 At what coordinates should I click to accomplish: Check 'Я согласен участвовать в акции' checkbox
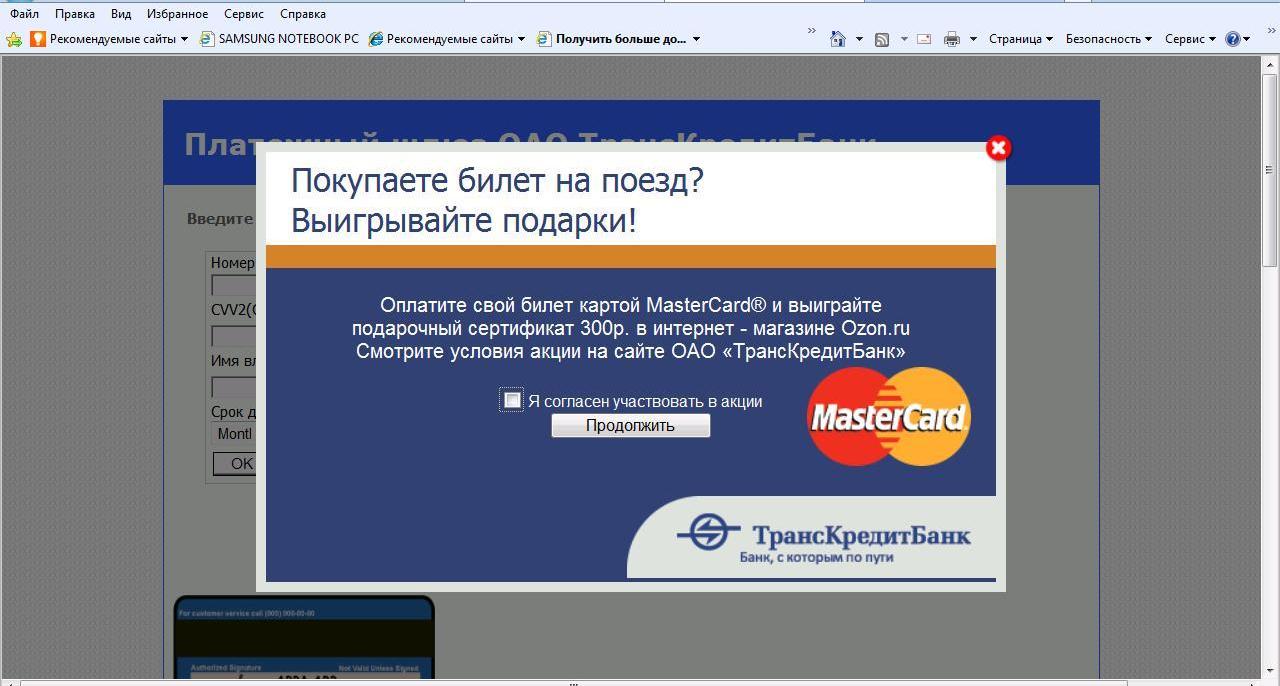tap(512, 400)
